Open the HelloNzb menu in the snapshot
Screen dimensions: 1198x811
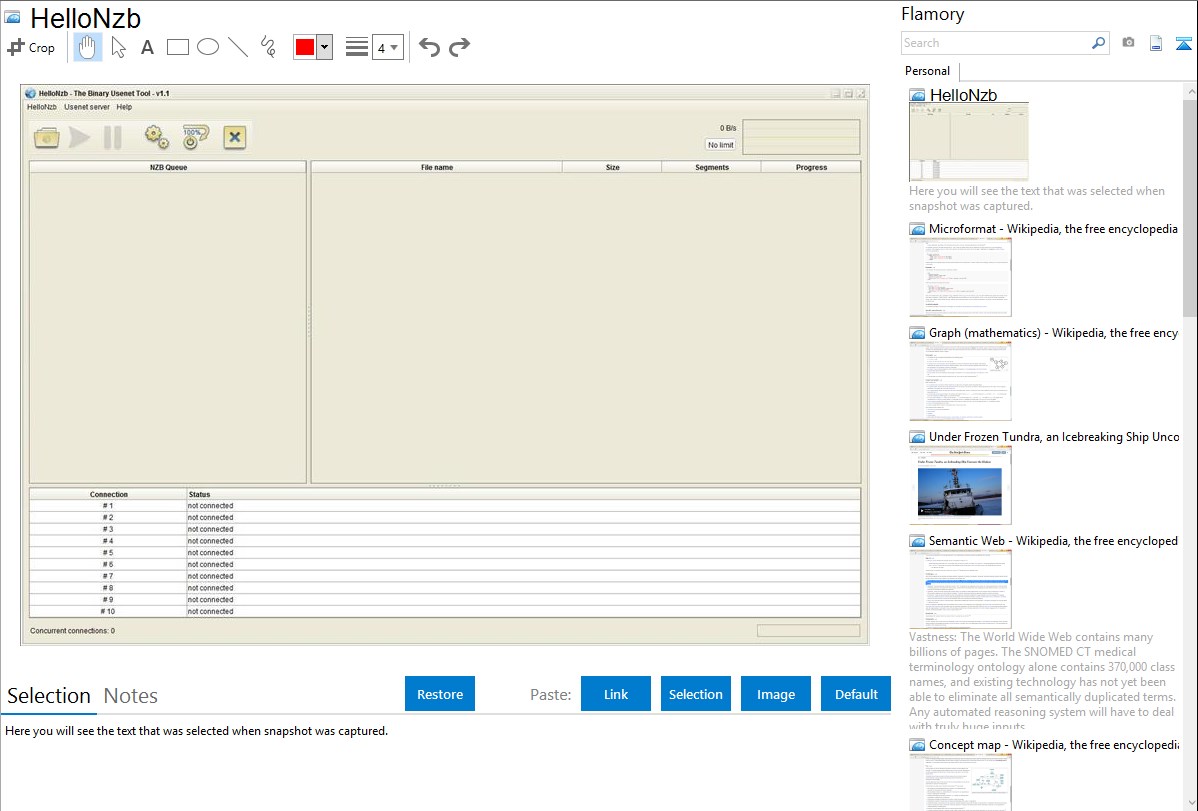(42, 107)
